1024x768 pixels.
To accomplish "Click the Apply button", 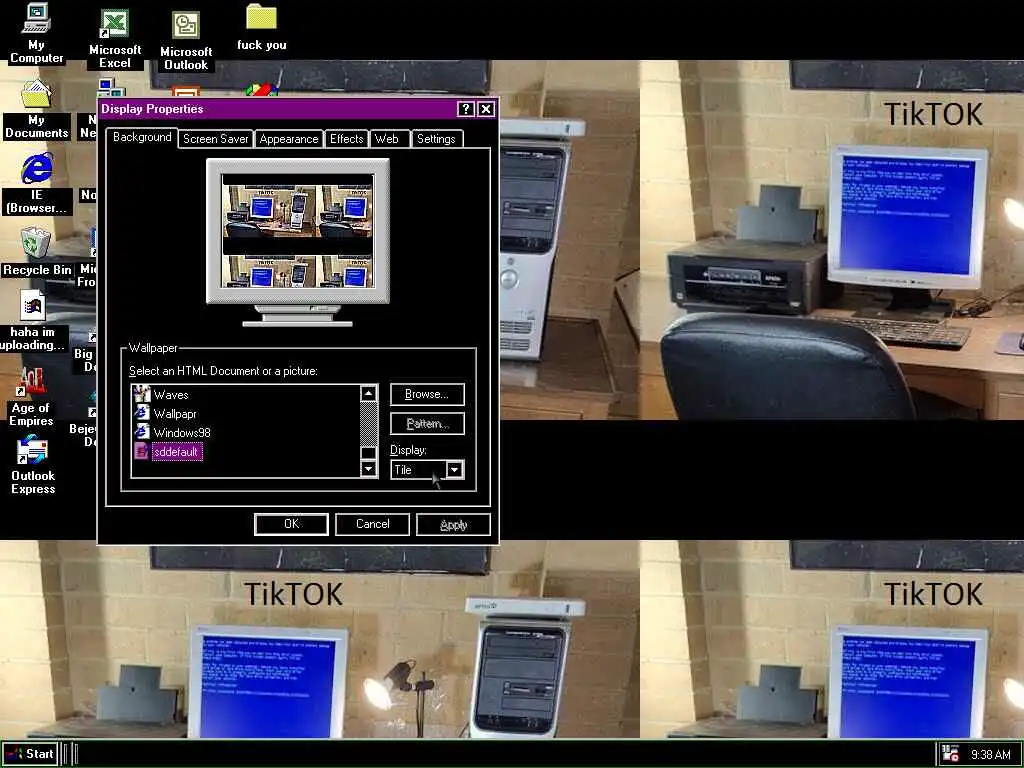I will point(453,524).
